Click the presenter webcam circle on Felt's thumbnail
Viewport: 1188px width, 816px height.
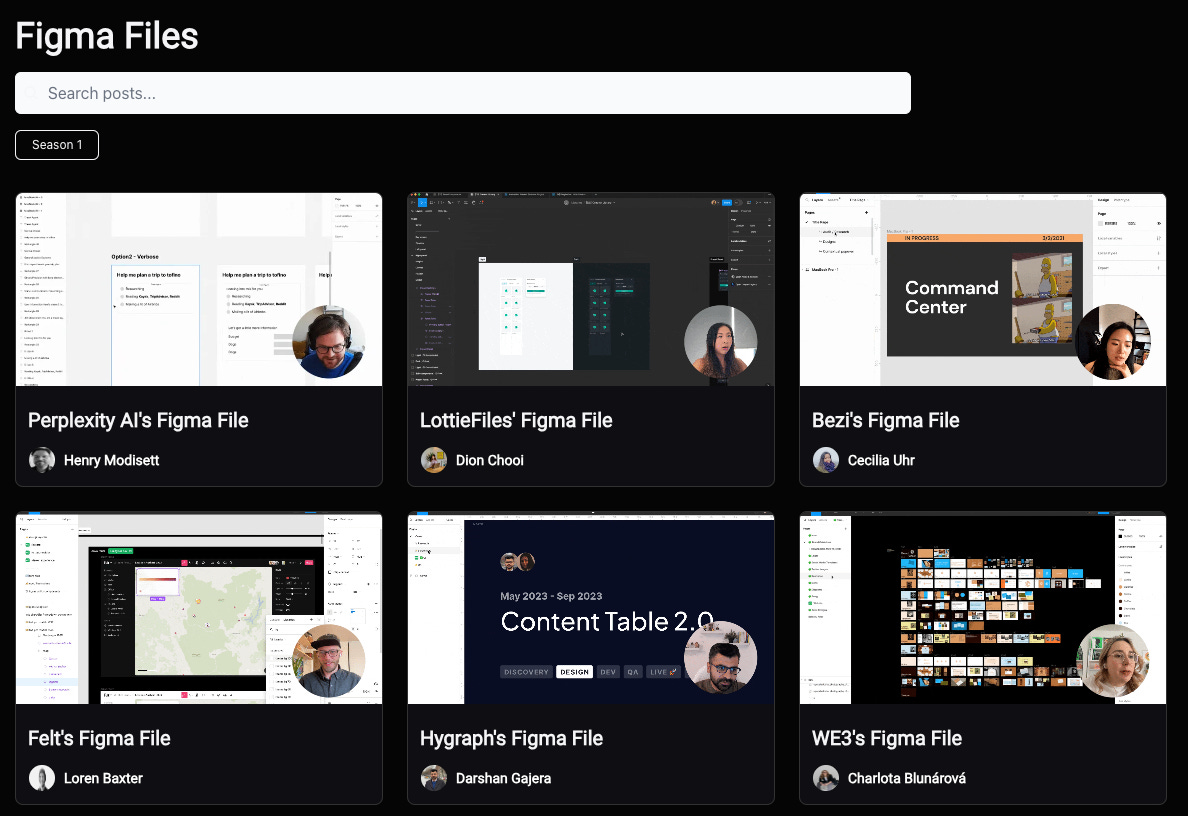(329, 660)
